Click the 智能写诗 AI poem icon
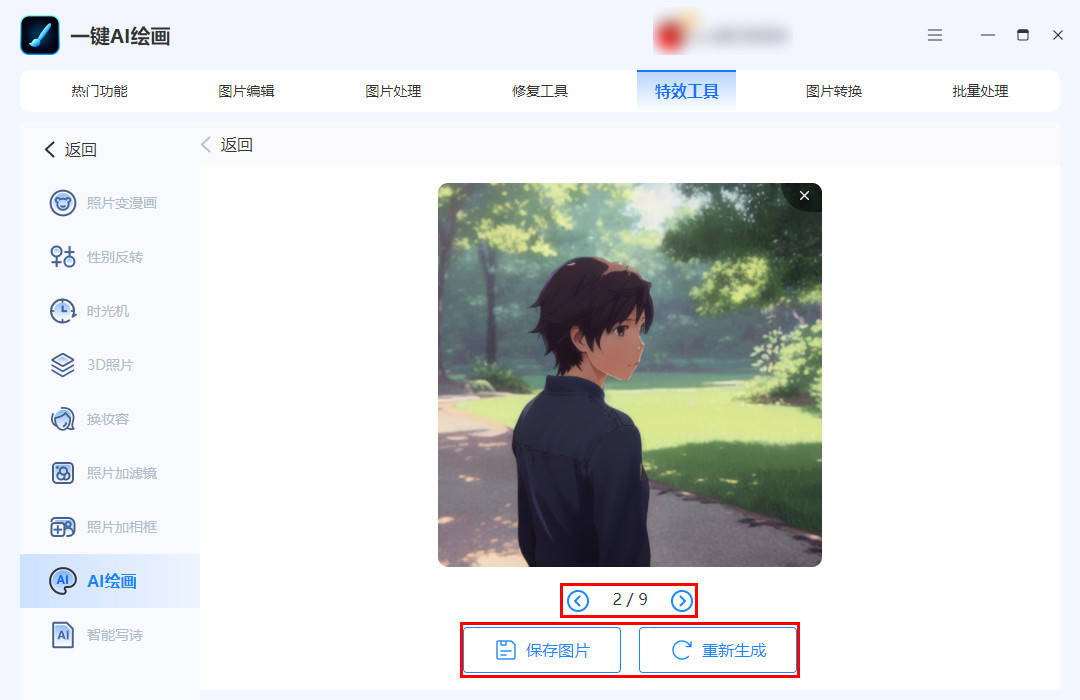Screen dimensions: 1080x700 click(x=63, y=635)
